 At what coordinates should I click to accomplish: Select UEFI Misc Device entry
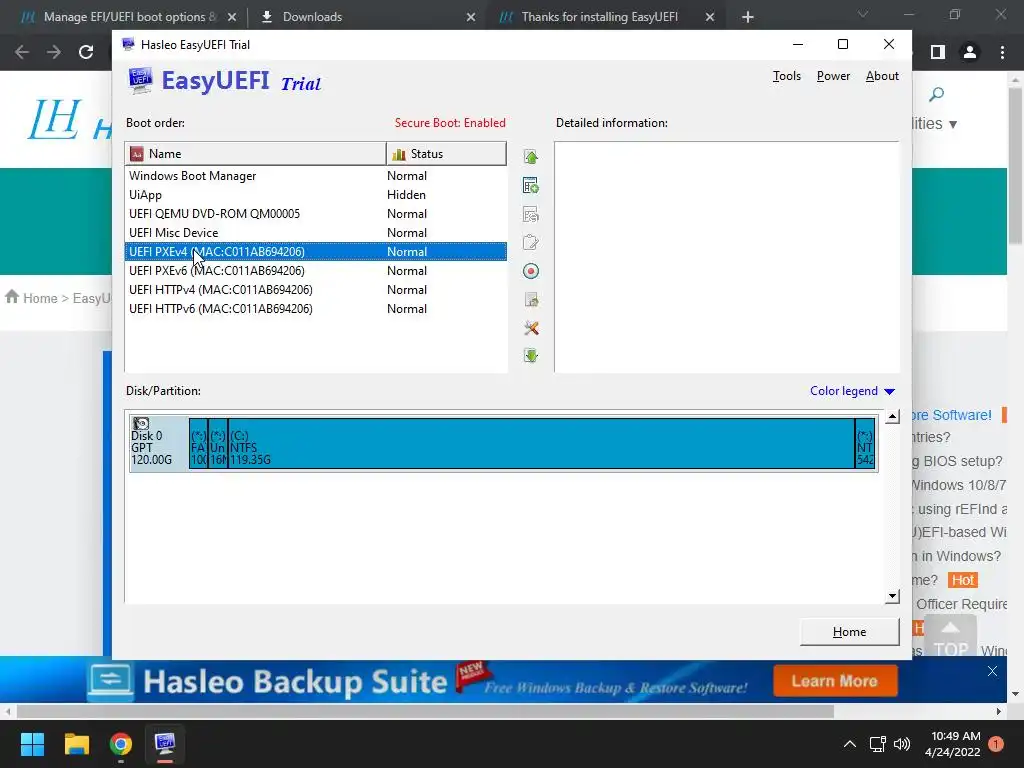(315, 232)
